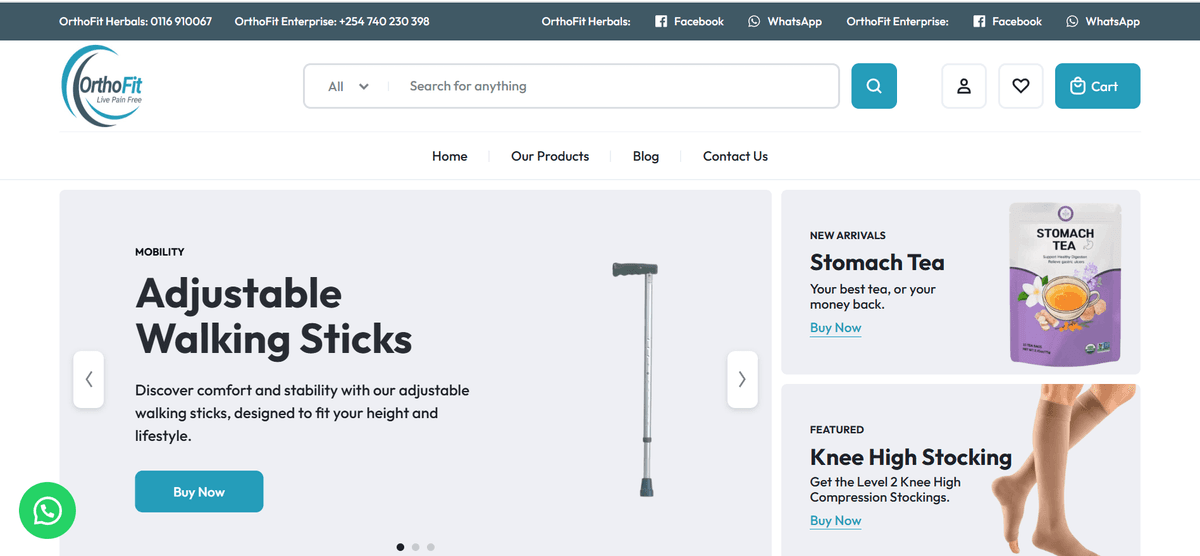Viewport: 1200px width, 556px height.
Task: Click the Search for anything field
Action: pos(610,86)
